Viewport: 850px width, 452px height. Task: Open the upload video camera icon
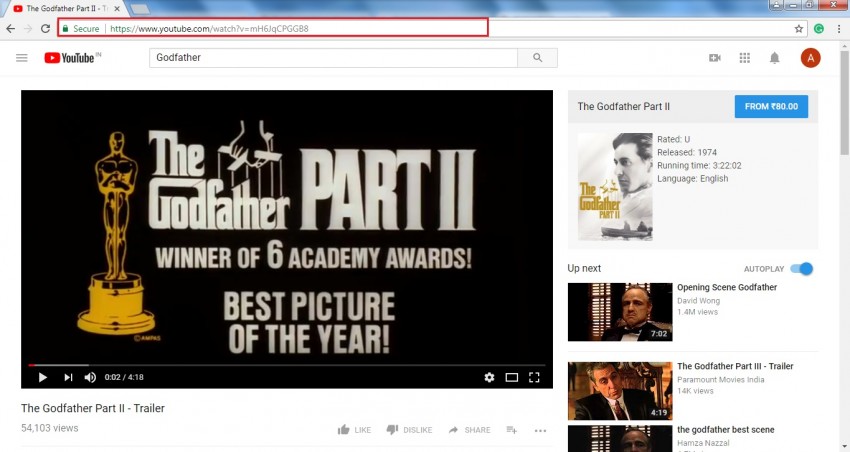[715, 57]
